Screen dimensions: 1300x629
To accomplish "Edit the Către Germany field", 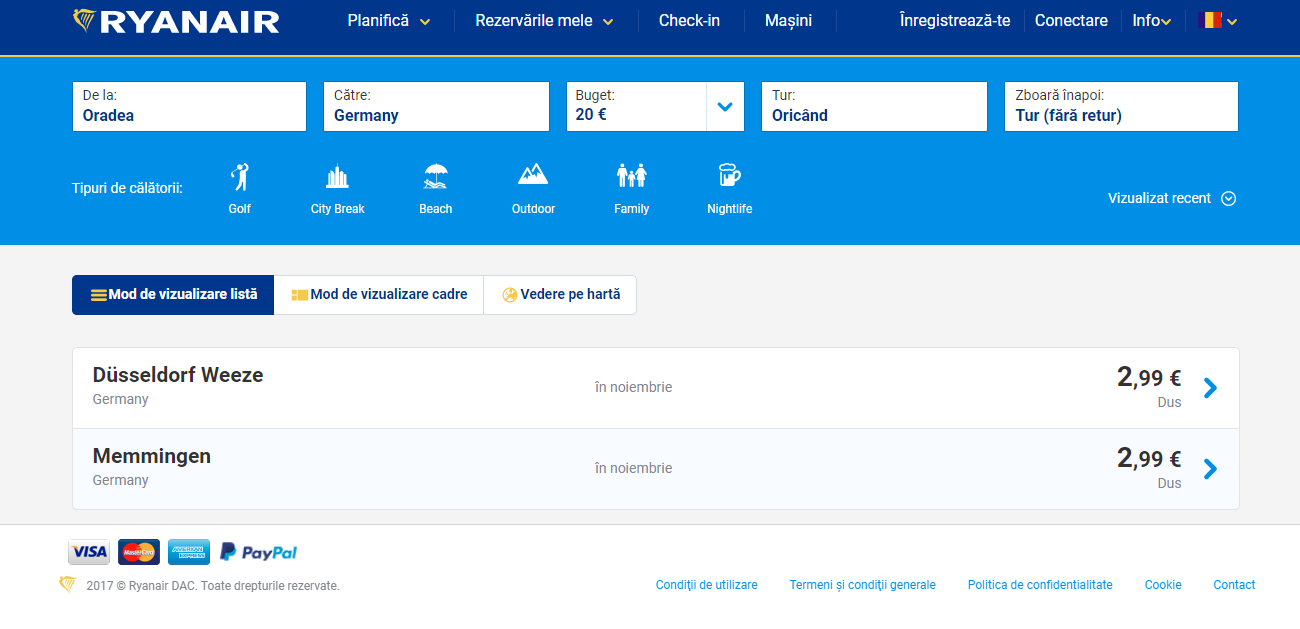I will click(436, 106).
